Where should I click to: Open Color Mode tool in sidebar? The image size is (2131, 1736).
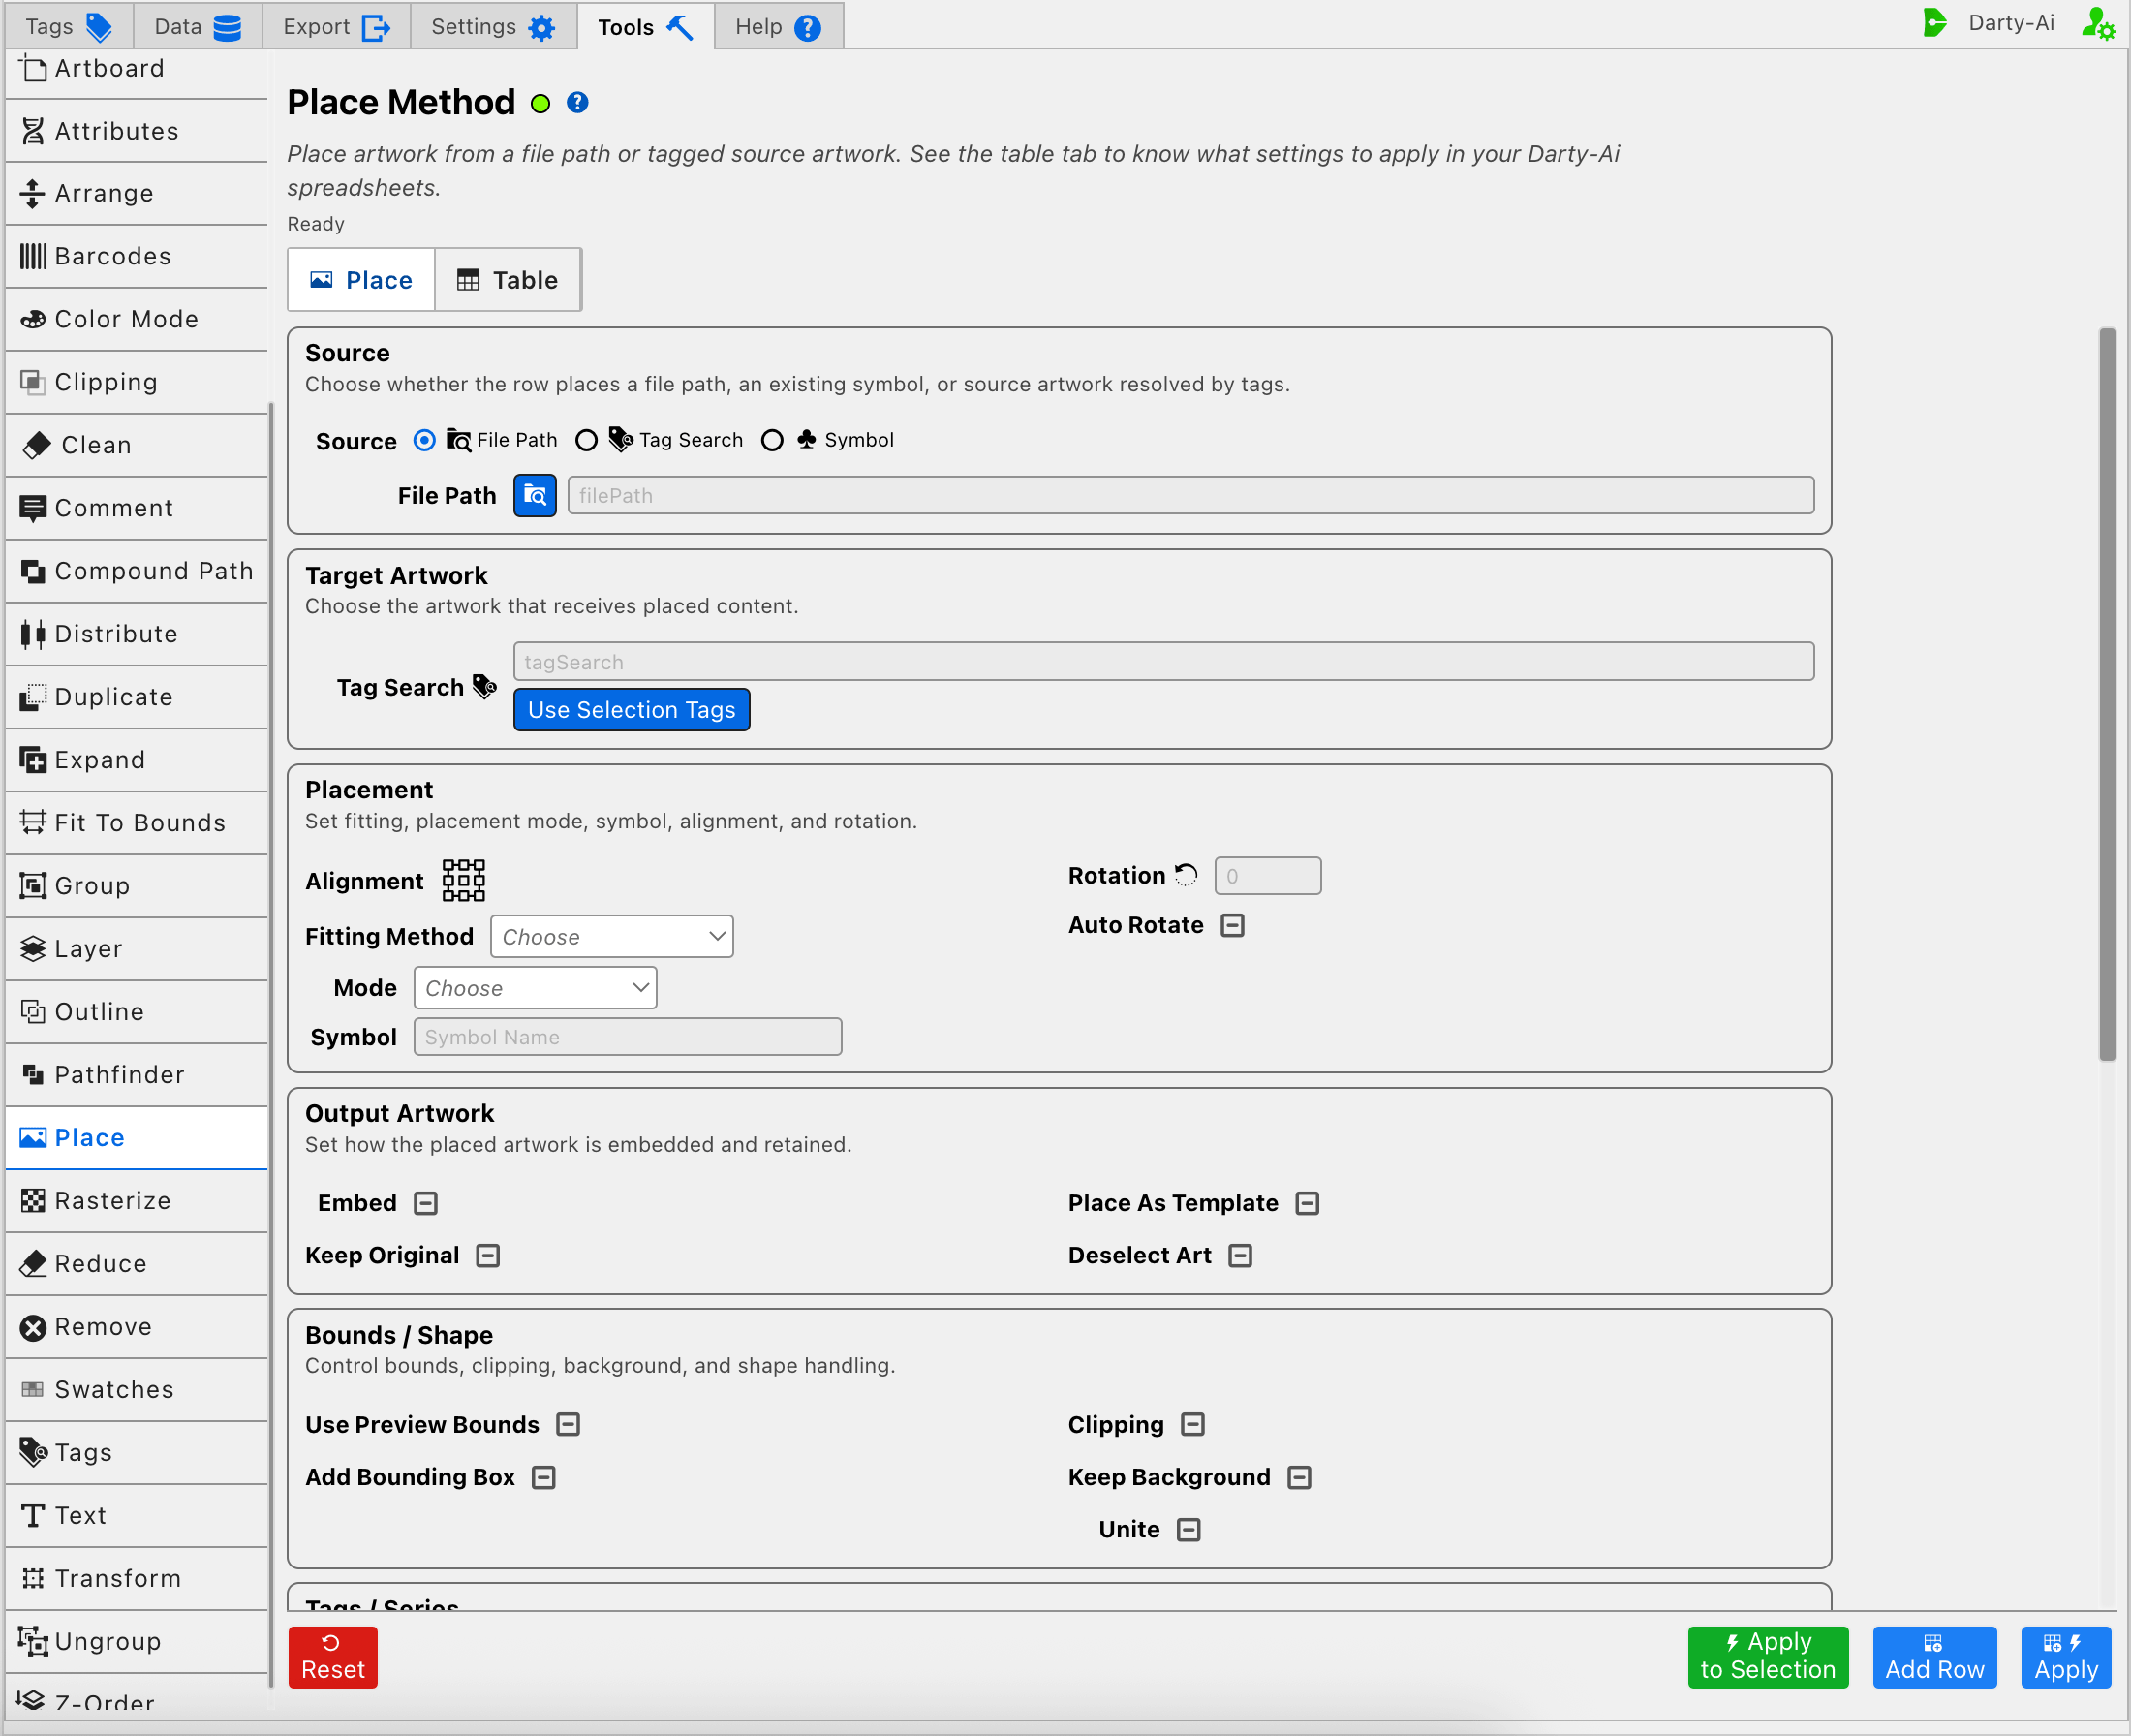[x=137, y=319]
